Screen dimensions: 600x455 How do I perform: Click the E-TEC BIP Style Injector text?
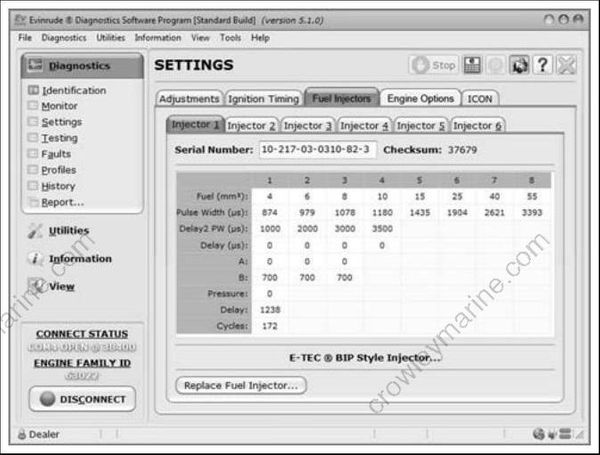point(365,358)
